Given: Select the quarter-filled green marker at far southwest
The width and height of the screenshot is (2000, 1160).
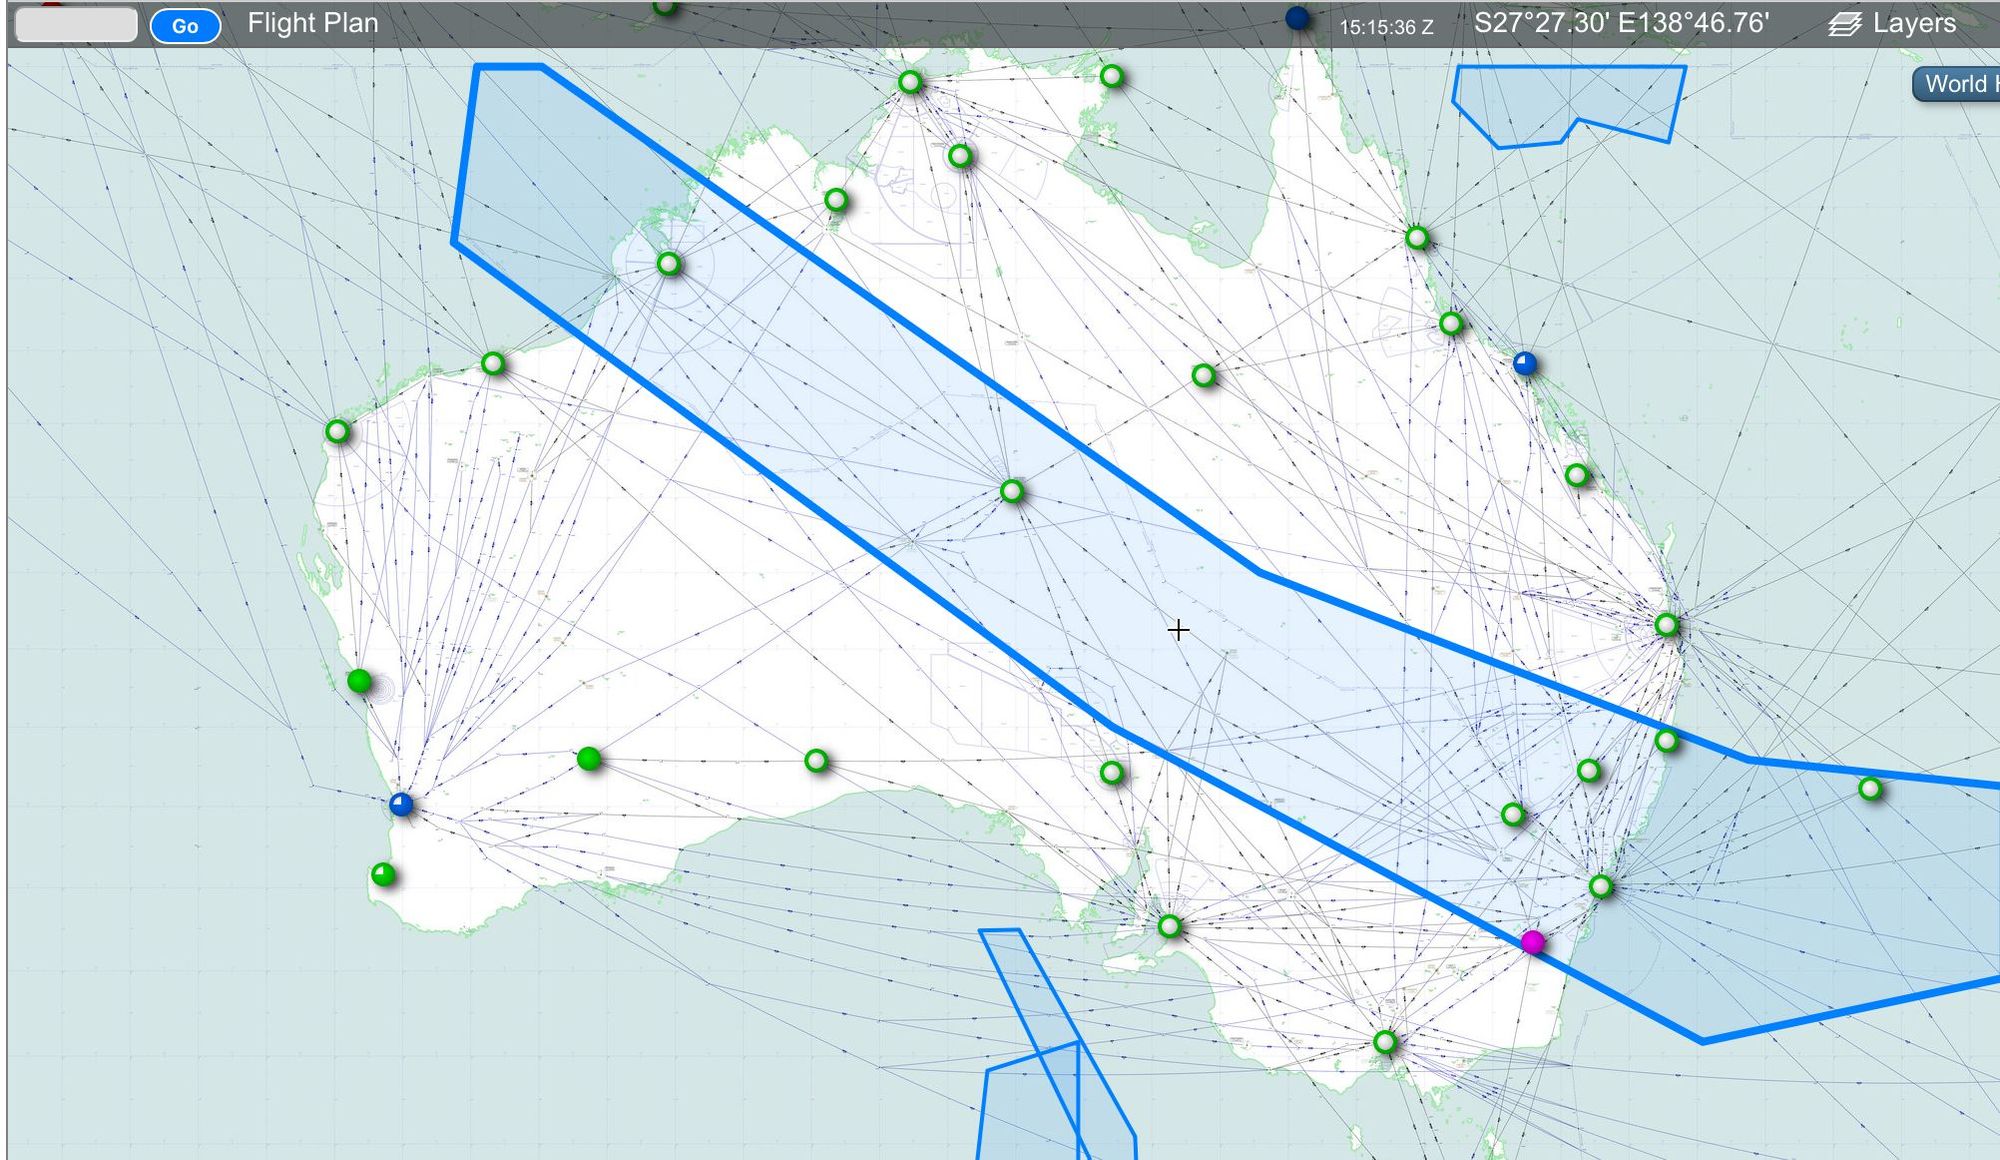Looking at the screenshot, I should pyautogui.click(x=383, y=875).
